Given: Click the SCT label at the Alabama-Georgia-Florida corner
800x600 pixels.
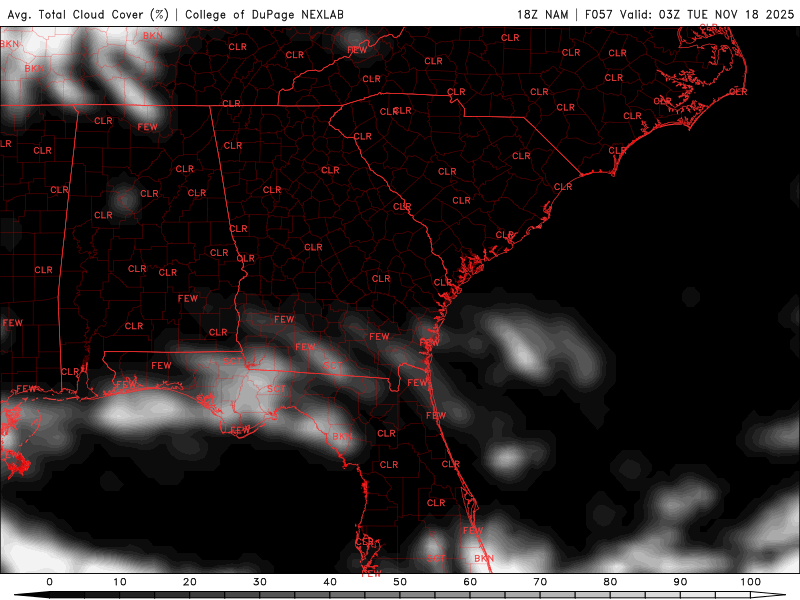Looking at the screenshot, I should 233,361.
